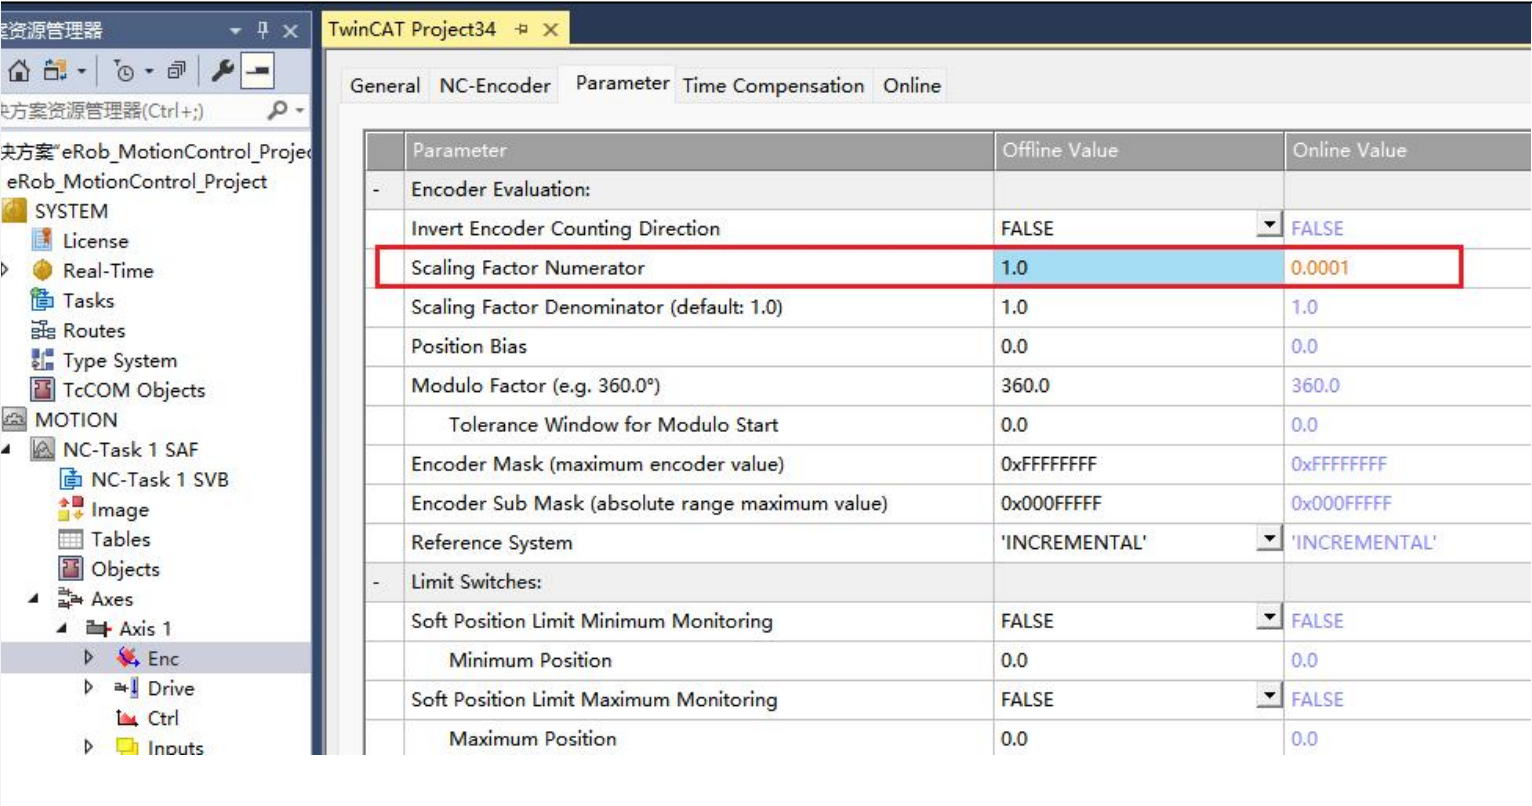Open the Time Compensation tab

click(773, 86)
